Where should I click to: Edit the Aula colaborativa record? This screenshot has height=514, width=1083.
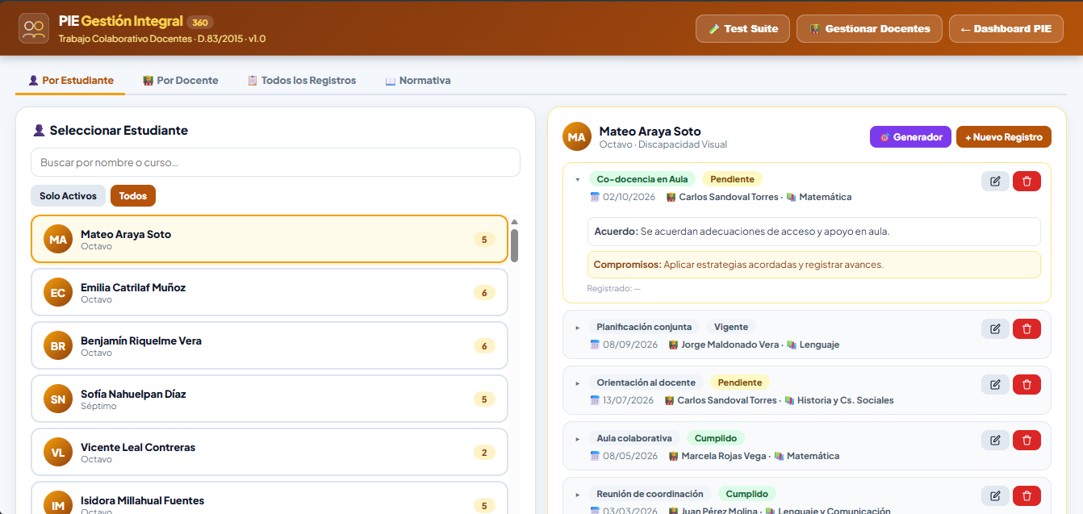point(995,440)
